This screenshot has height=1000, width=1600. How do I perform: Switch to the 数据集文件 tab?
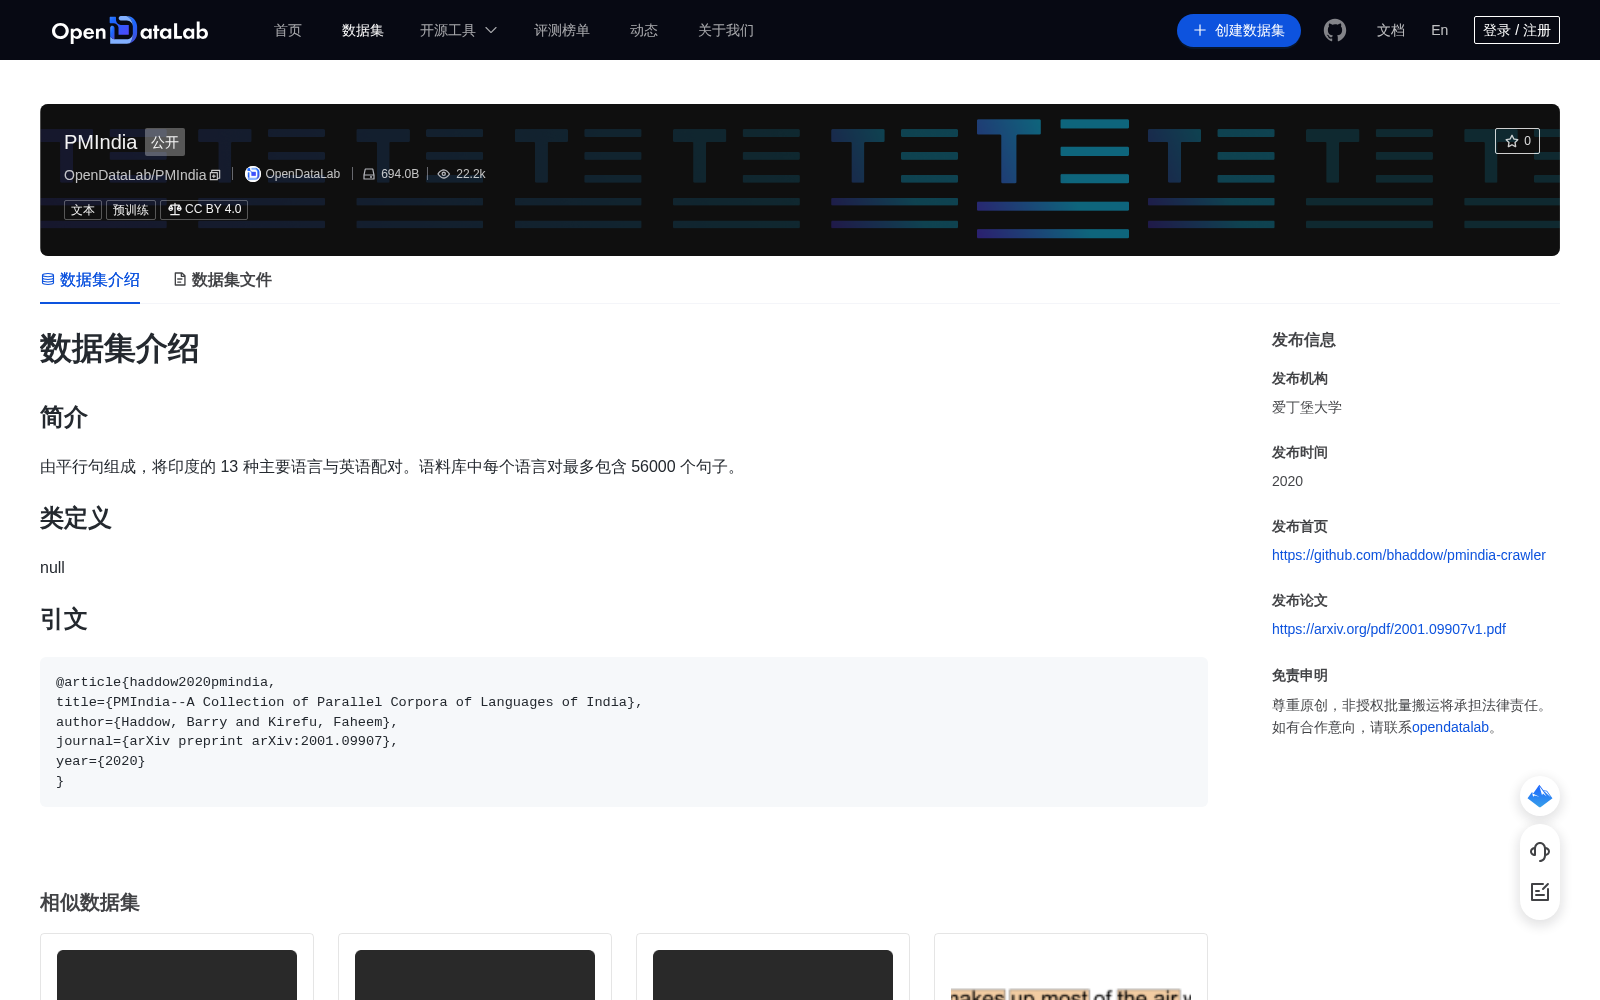[x=222, y=280]
